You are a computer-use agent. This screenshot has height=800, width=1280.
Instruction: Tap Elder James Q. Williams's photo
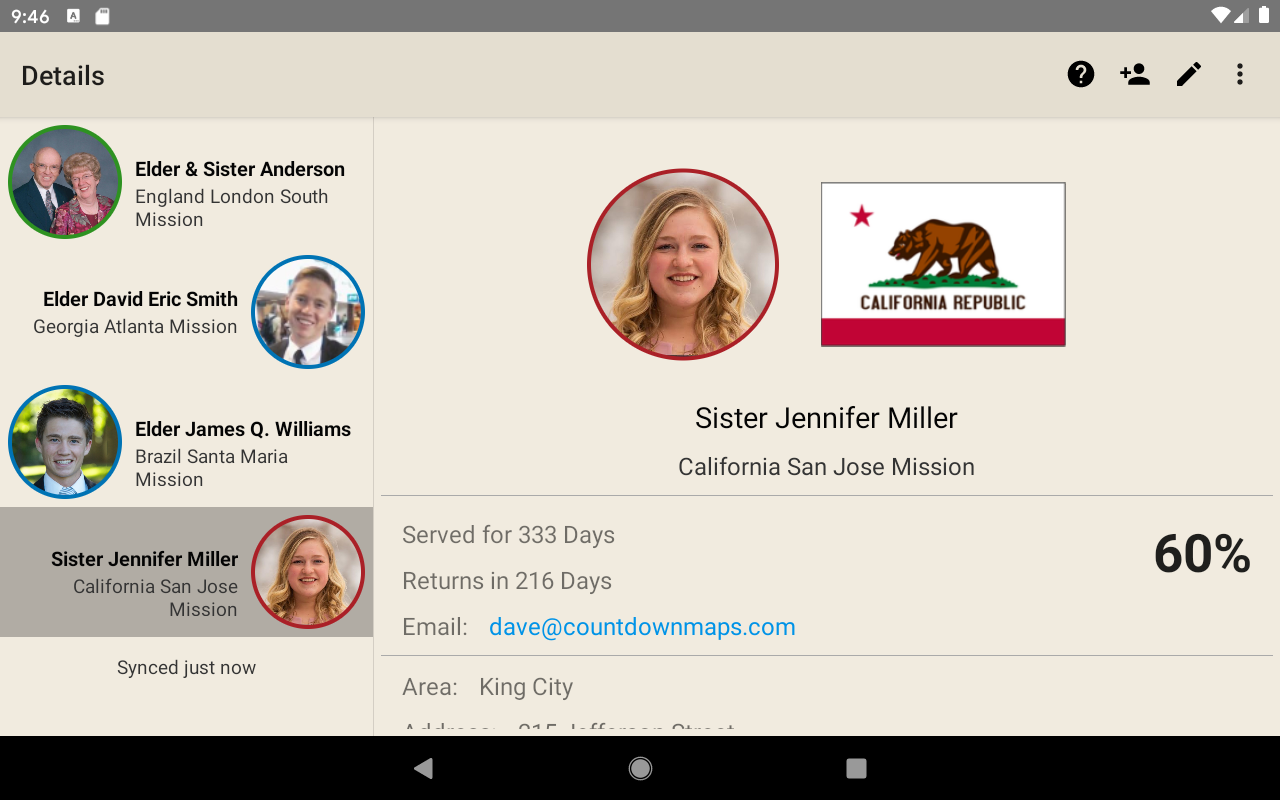point(65,442)
